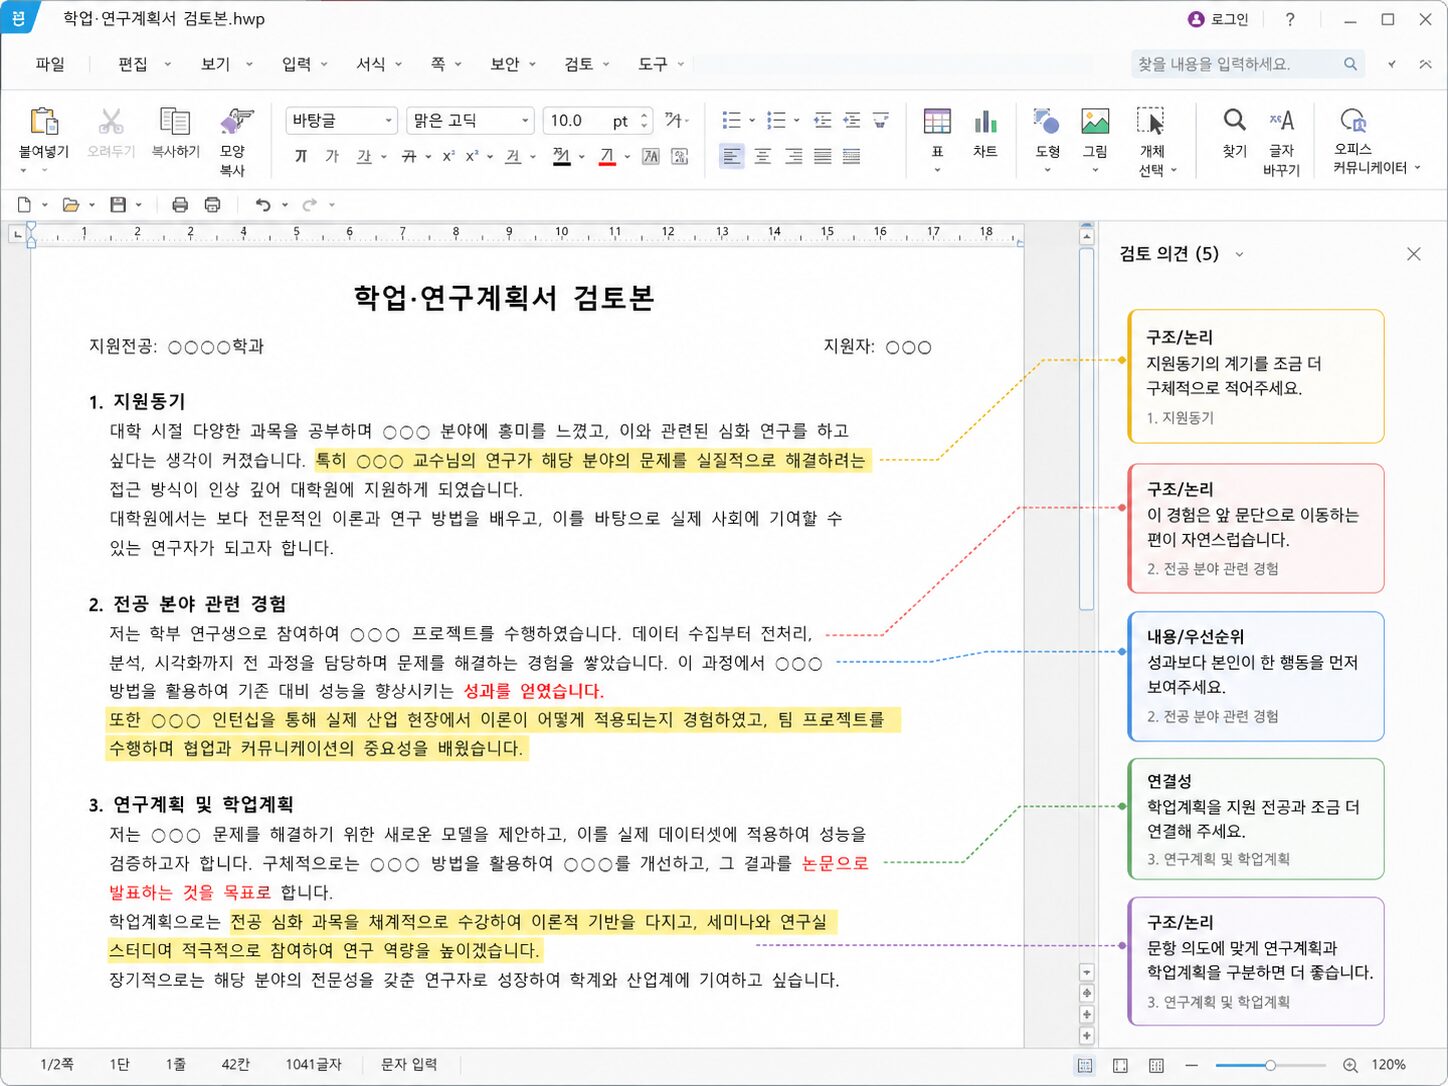The image size is (1448, 1086).
Task: Expand the font color red dropdown arrow
Action: (627, 157)
